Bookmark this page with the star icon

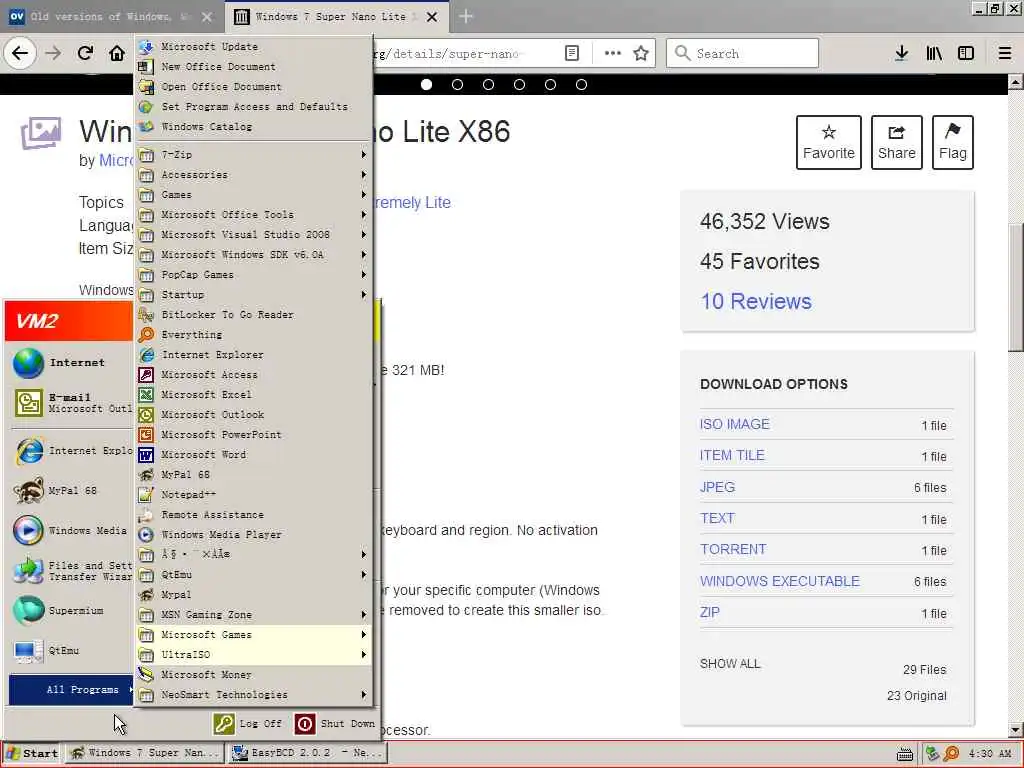click(x=641, y=53)
